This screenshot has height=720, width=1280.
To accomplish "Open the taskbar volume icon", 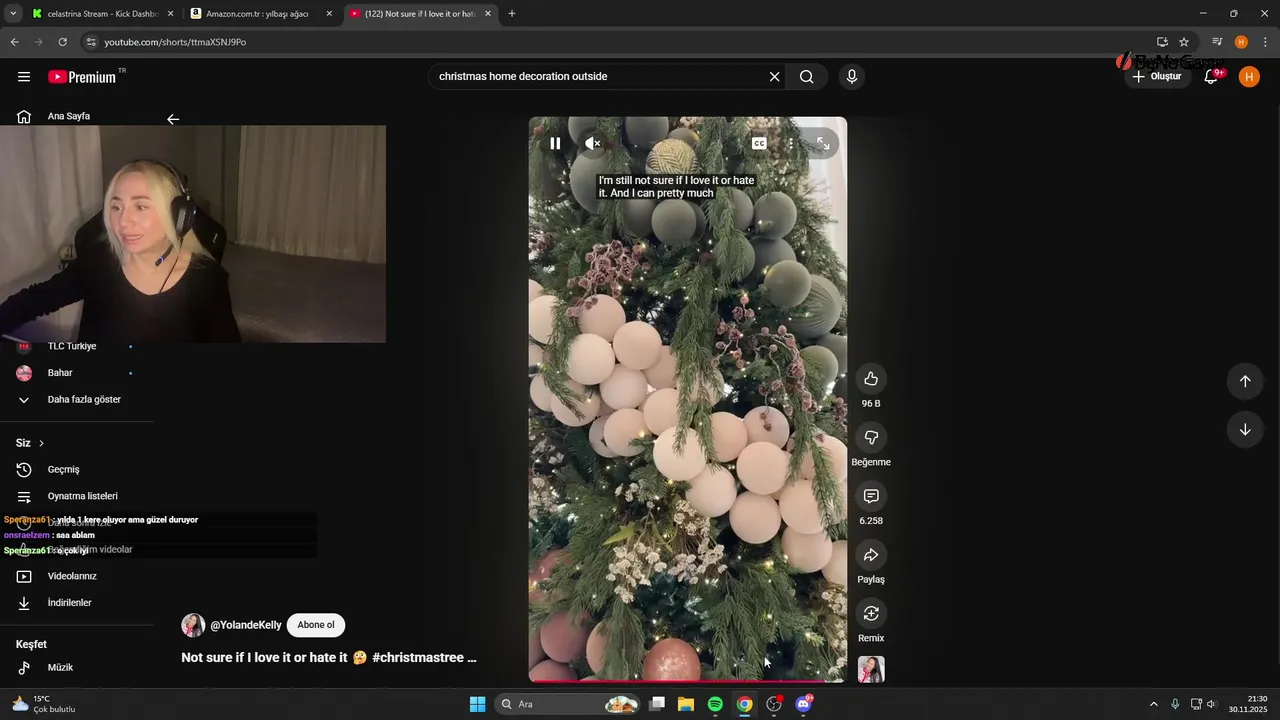I will tap(1211, 704).
